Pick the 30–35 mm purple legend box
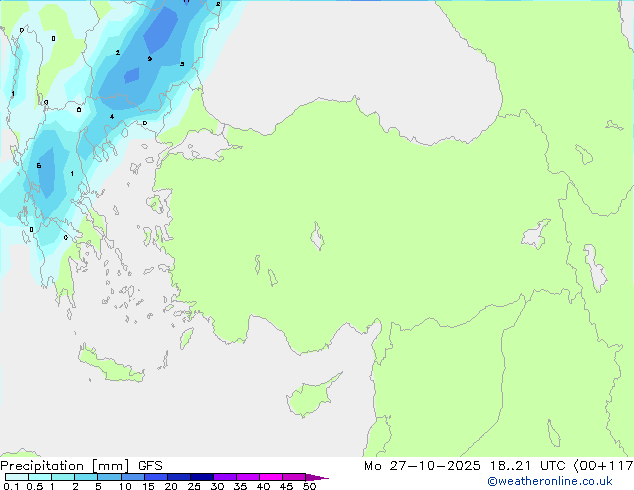Screen dimensions: 634x490 [x=225, y=477]
